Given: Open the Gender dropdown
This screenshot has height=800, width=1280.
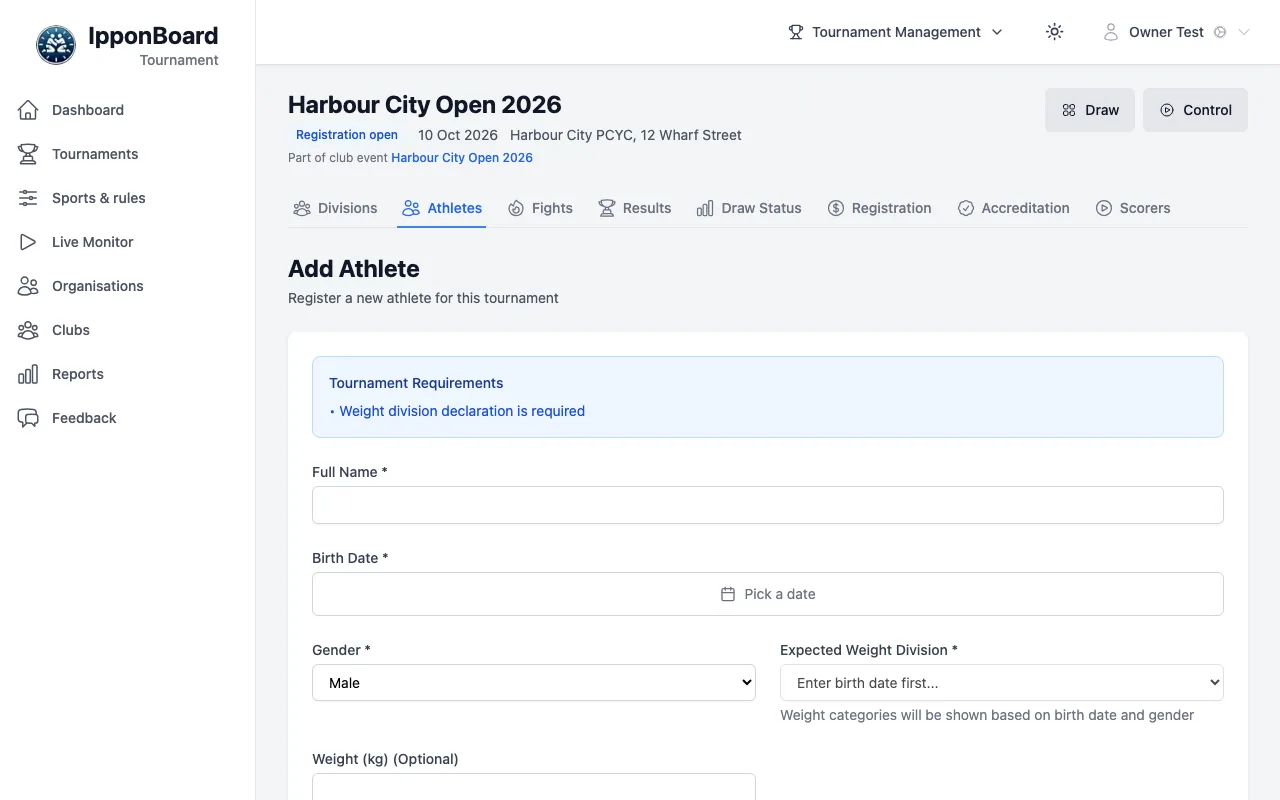Looking at the screenshot, I should pyautogui.click(x=534, y=683).
